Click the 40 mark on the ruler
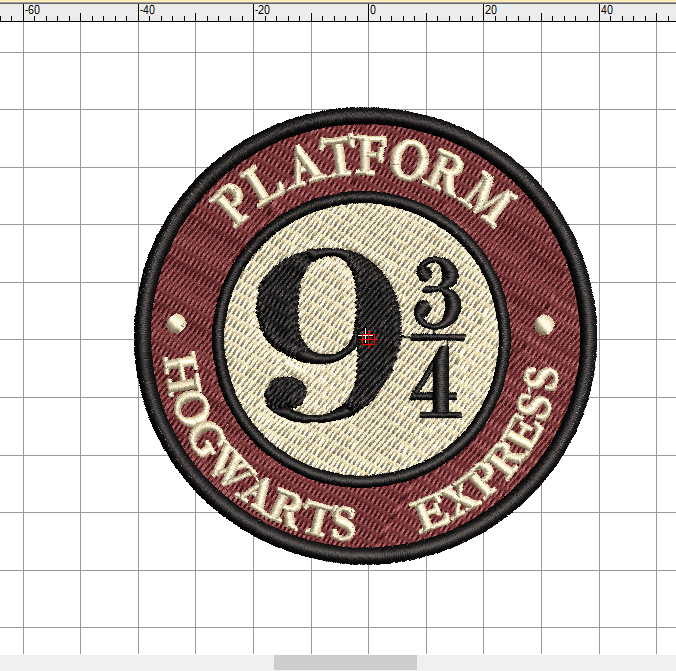676x671 pixels. [607, 10]
